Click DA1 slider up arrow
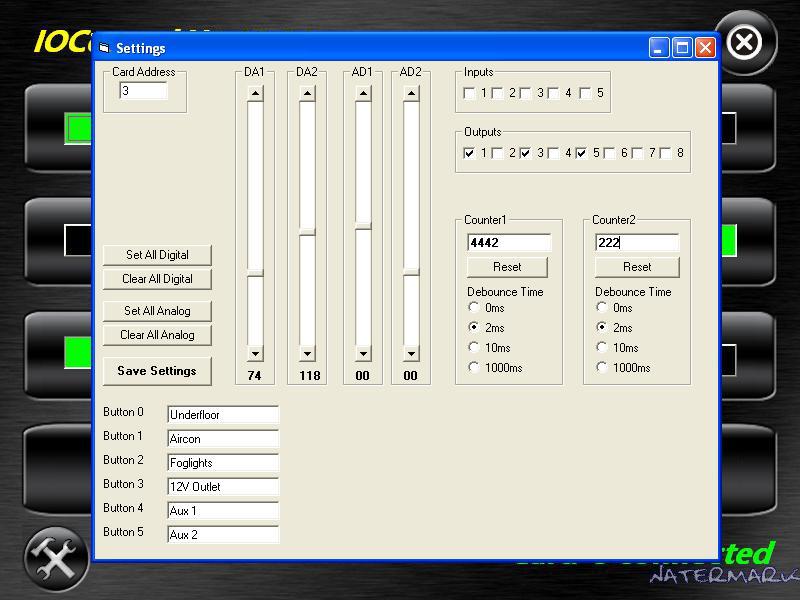This screenshot has height=600, width=800. (255, 94)
